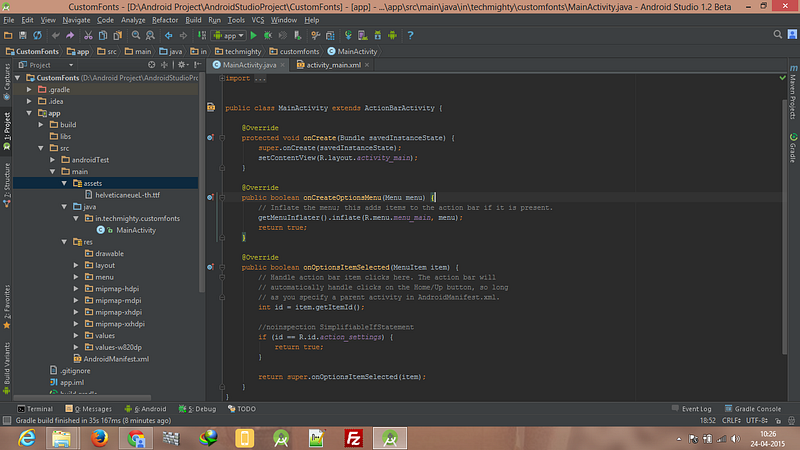Open Event Log

[x=692, y=409]
